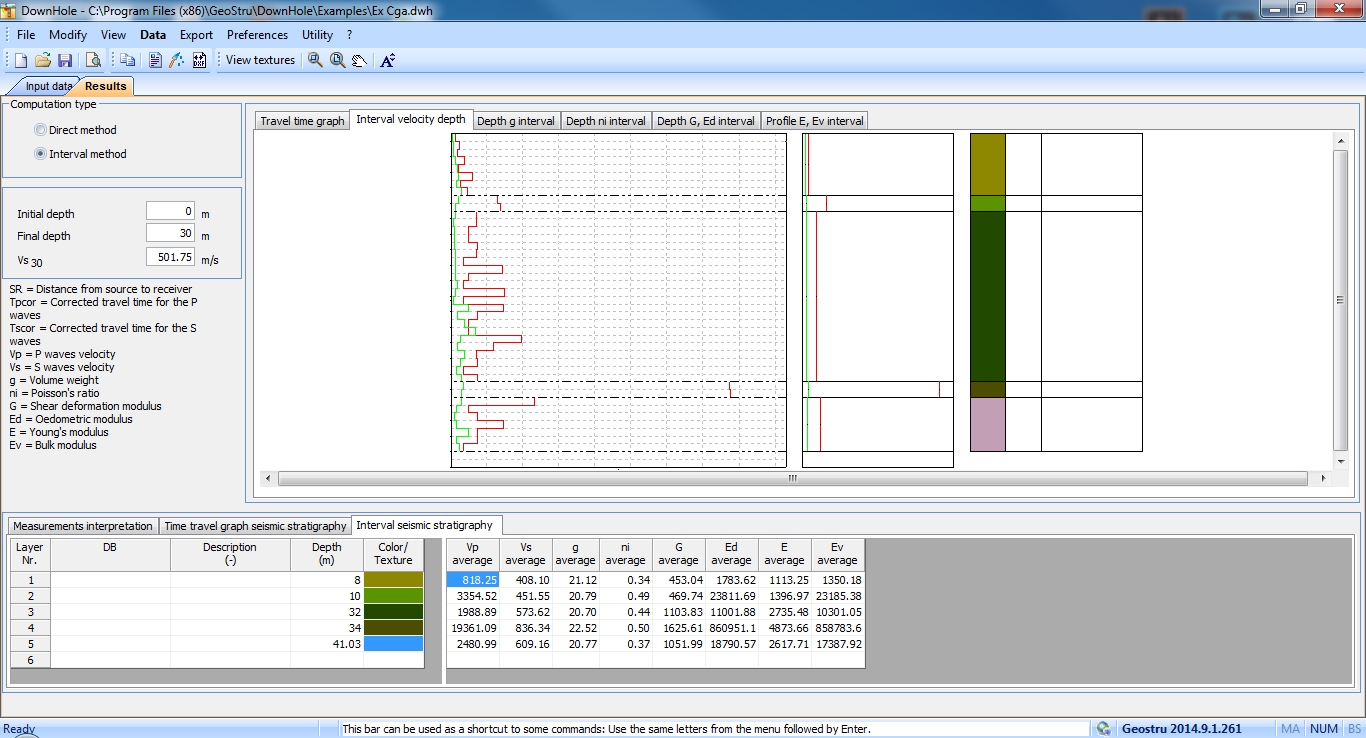Open the Utility menu
This screenshot has width=1366, height=738.
pos(317,35)
